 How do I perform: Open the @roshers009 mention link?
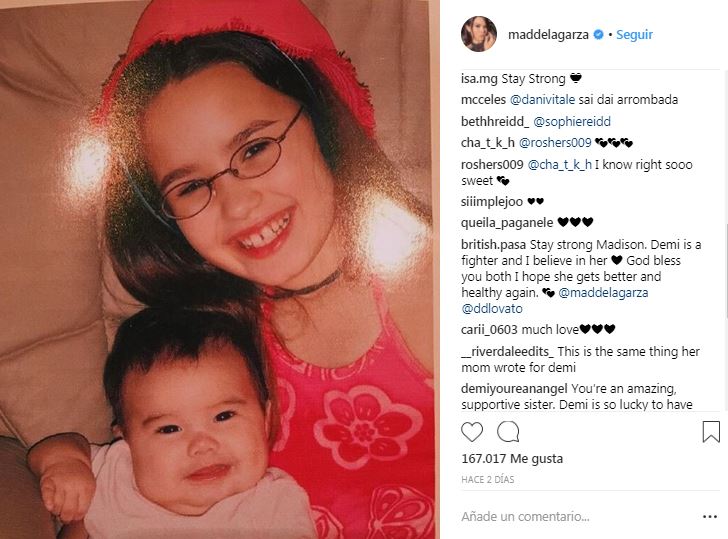click(x=555, y=143)
